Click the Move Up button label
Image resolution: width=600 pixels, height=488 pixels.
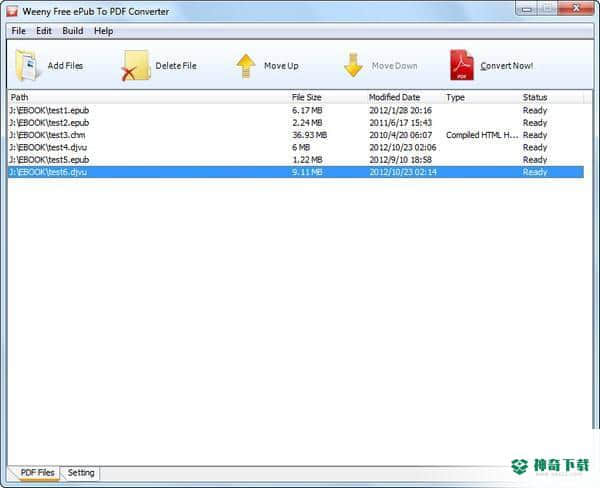[281, 66]
